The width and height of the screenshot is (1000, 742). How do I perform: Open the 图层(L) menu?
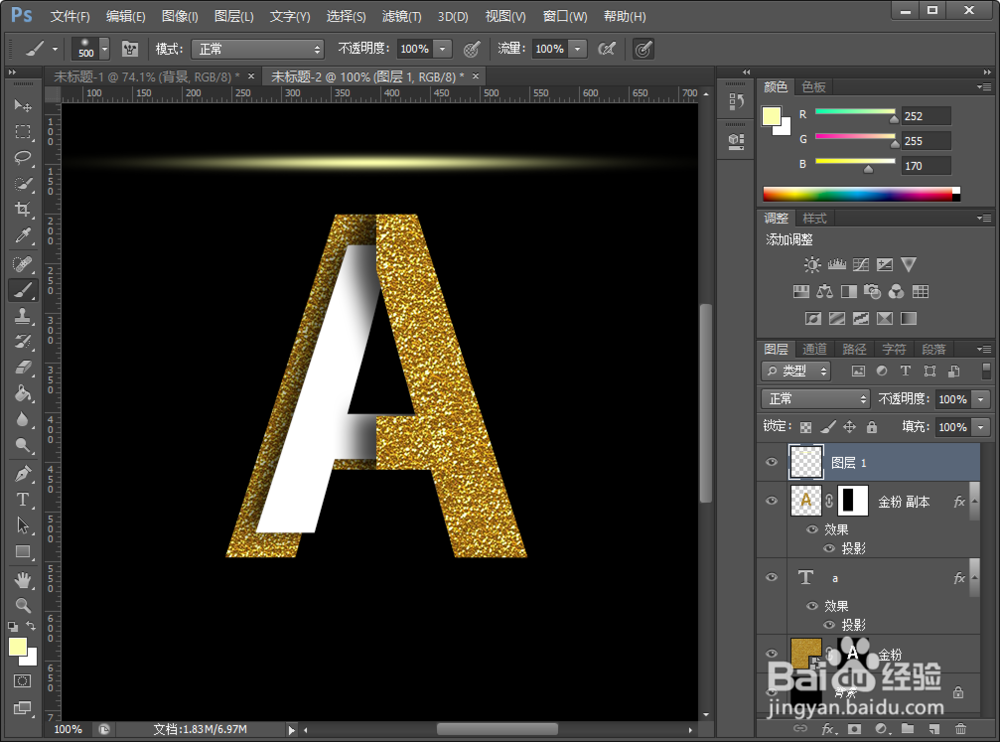(x=234, y=16)
